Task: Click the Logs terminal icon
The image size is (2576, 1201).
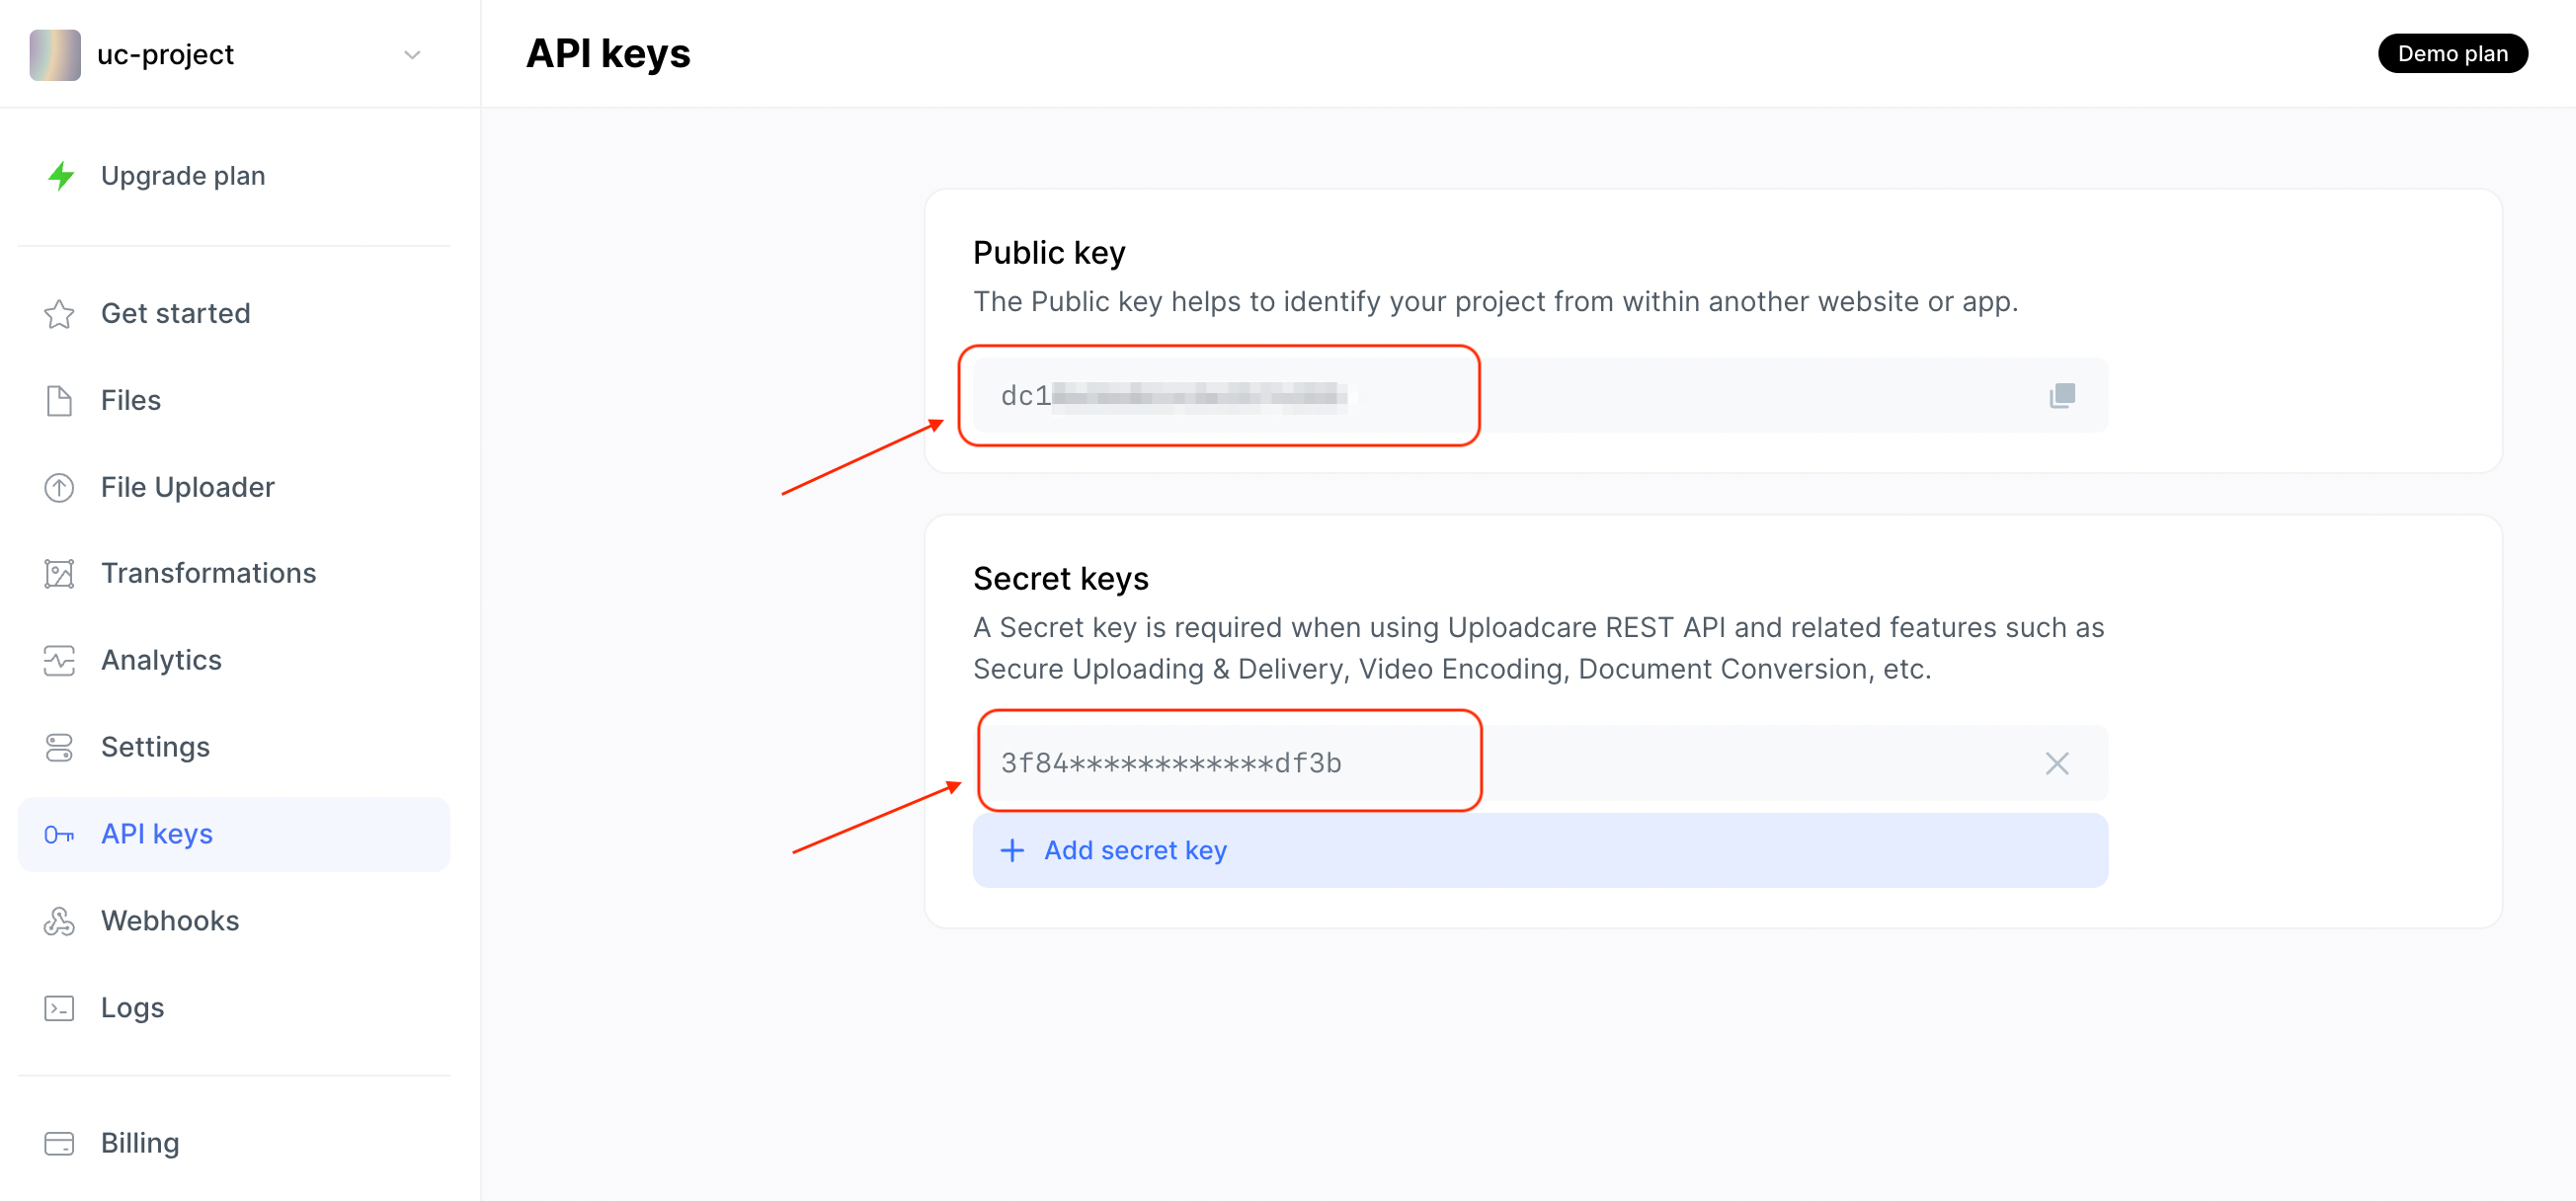Action: click(x=59, y=1008)
